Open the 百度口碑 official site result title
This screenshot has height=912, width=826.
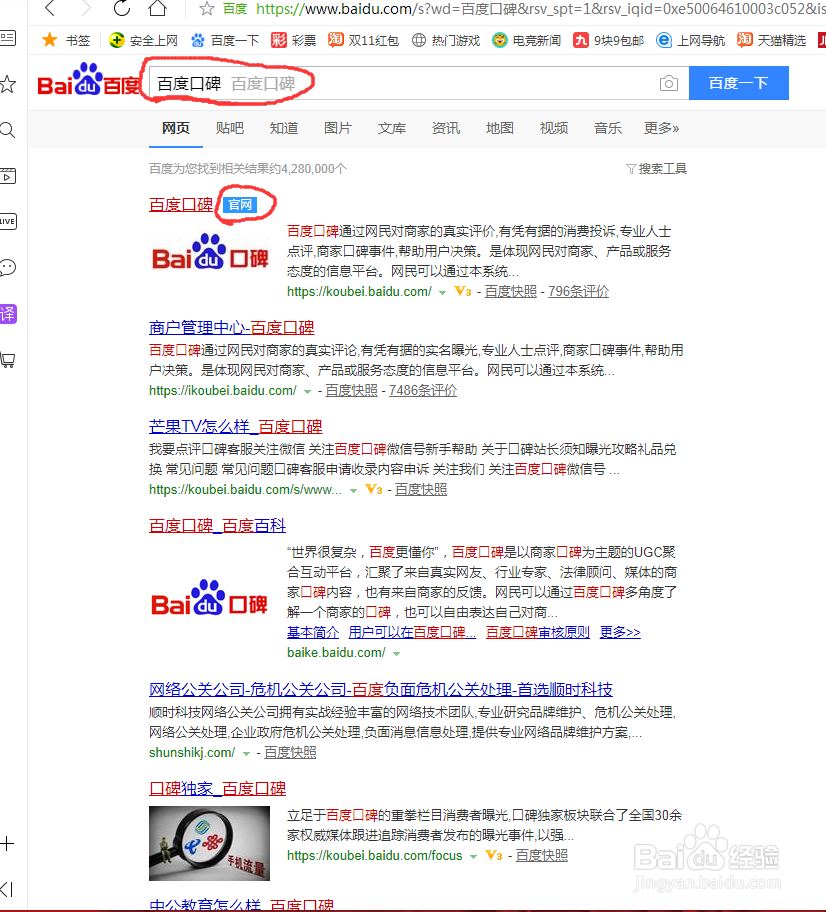point(181,205)
